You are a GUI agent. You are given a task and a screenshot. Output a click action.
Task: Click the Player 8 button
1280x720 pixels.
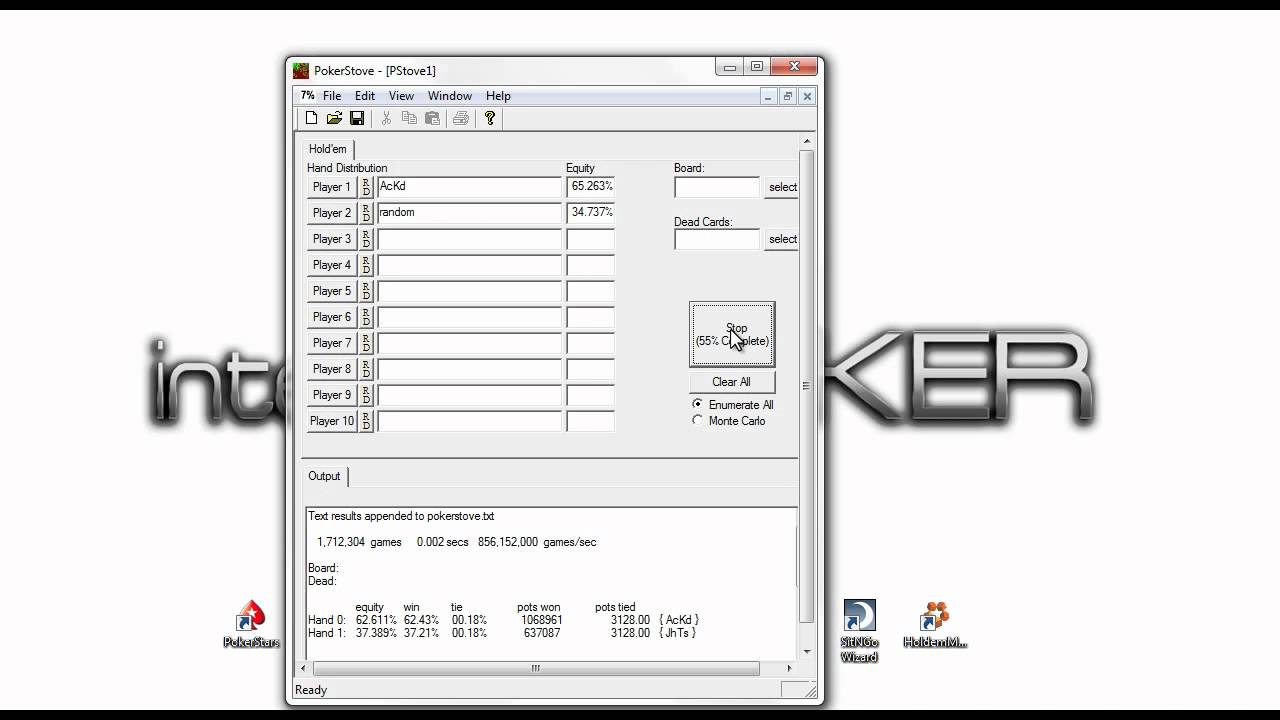(x=332, y=369)
